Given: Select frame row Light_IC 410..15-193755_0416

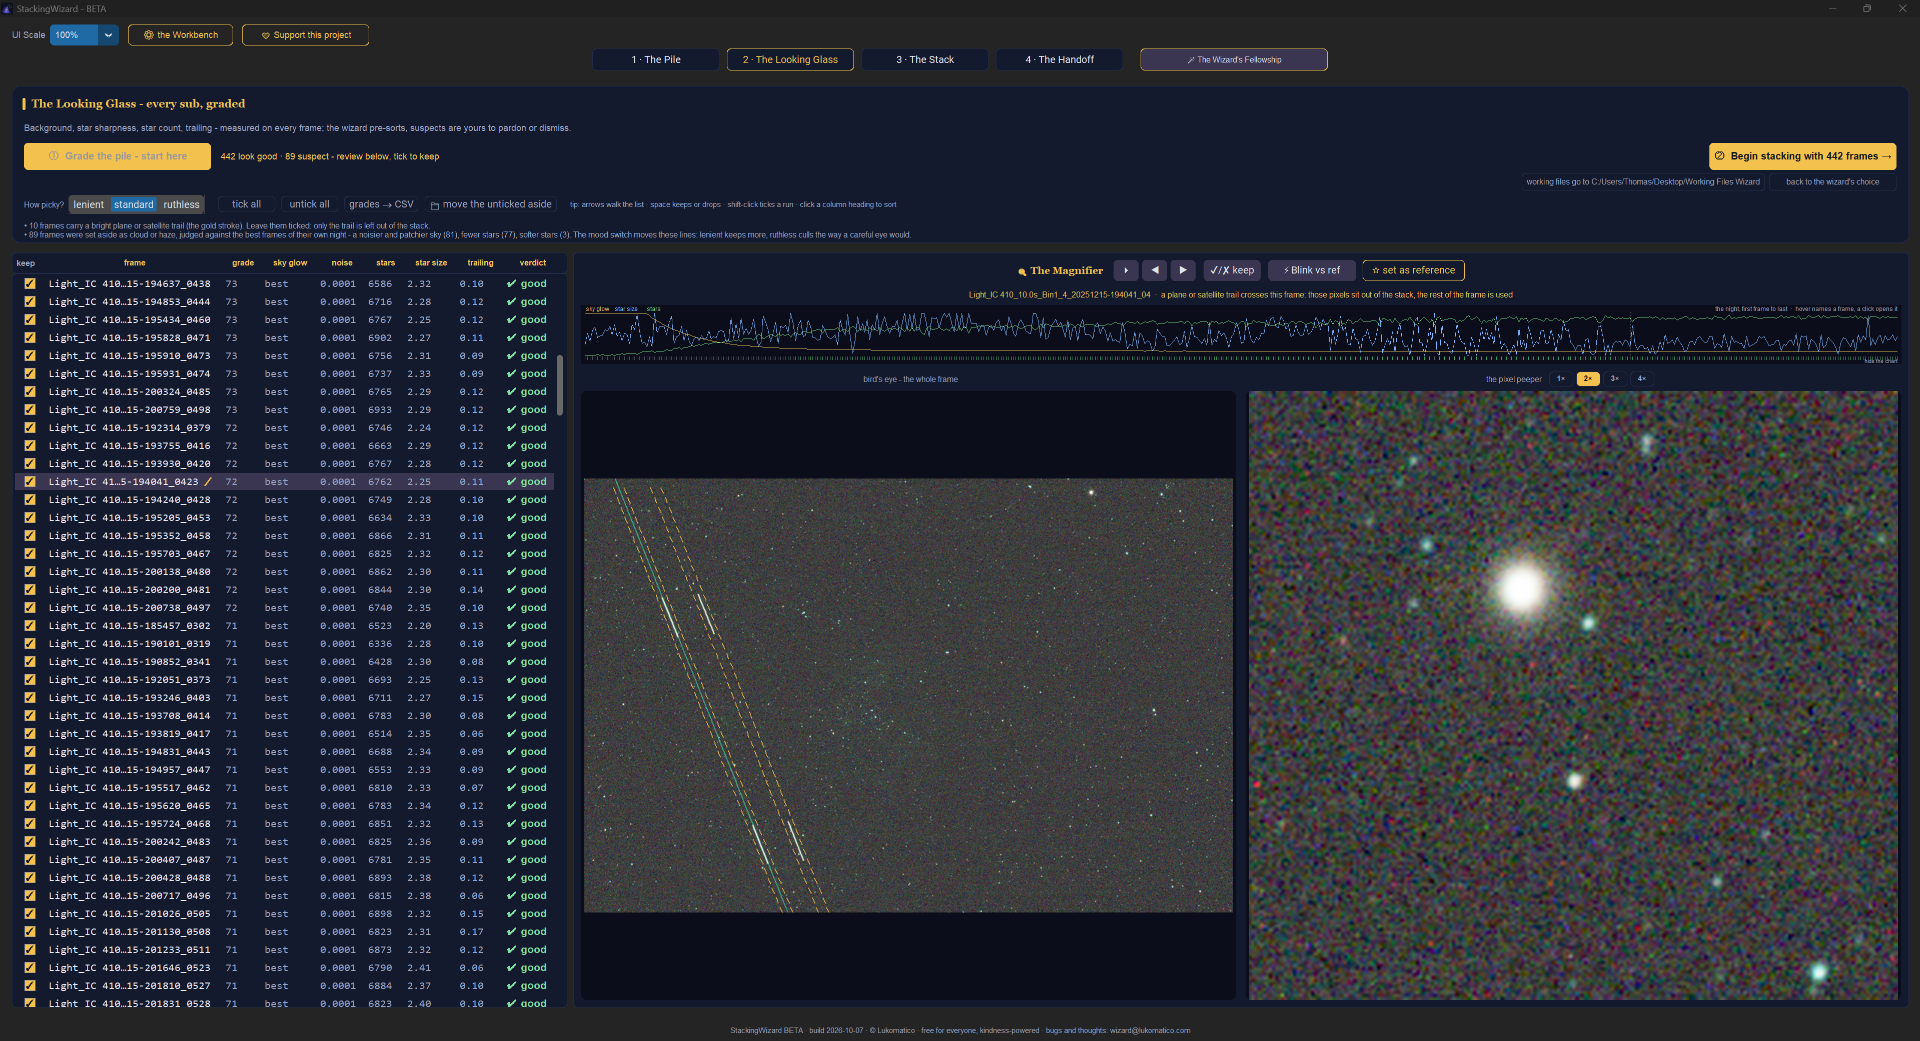Looking at the screenshot, I should click(x=284, y=446).
